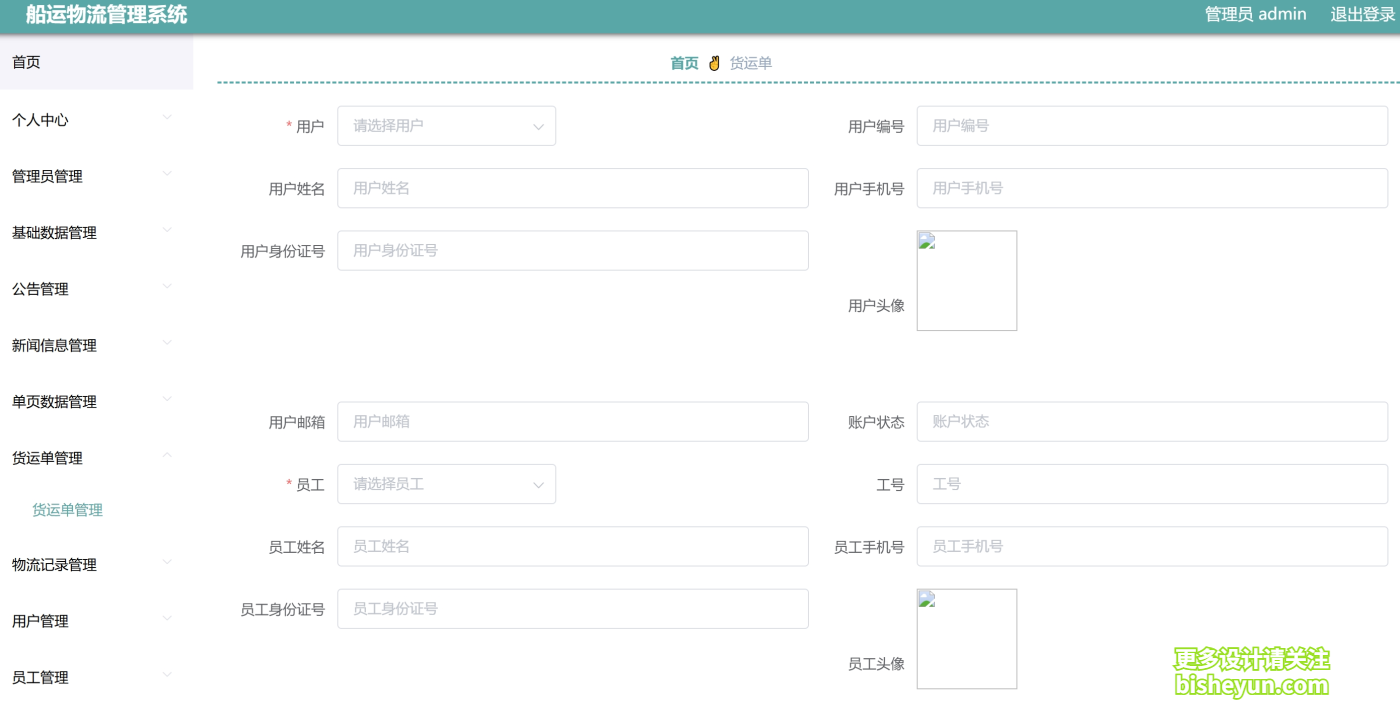Click the 船运物流管理系统 title
Viewport: 1400px width, 722px height.
click(x=106, y=14)
